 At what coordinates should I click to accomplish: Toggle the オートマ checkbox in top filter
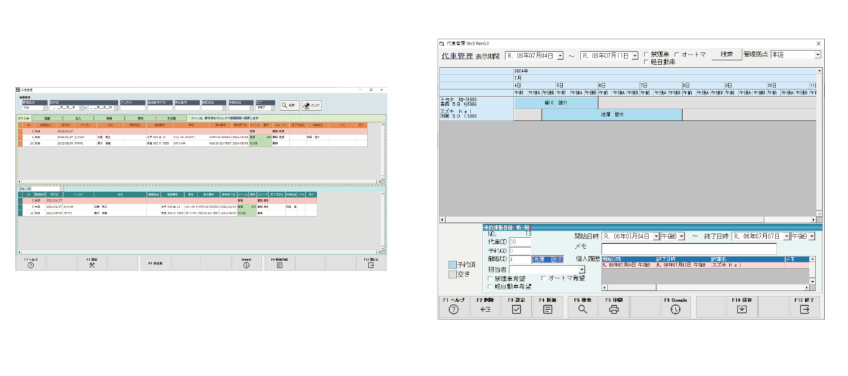click(677, 55)
